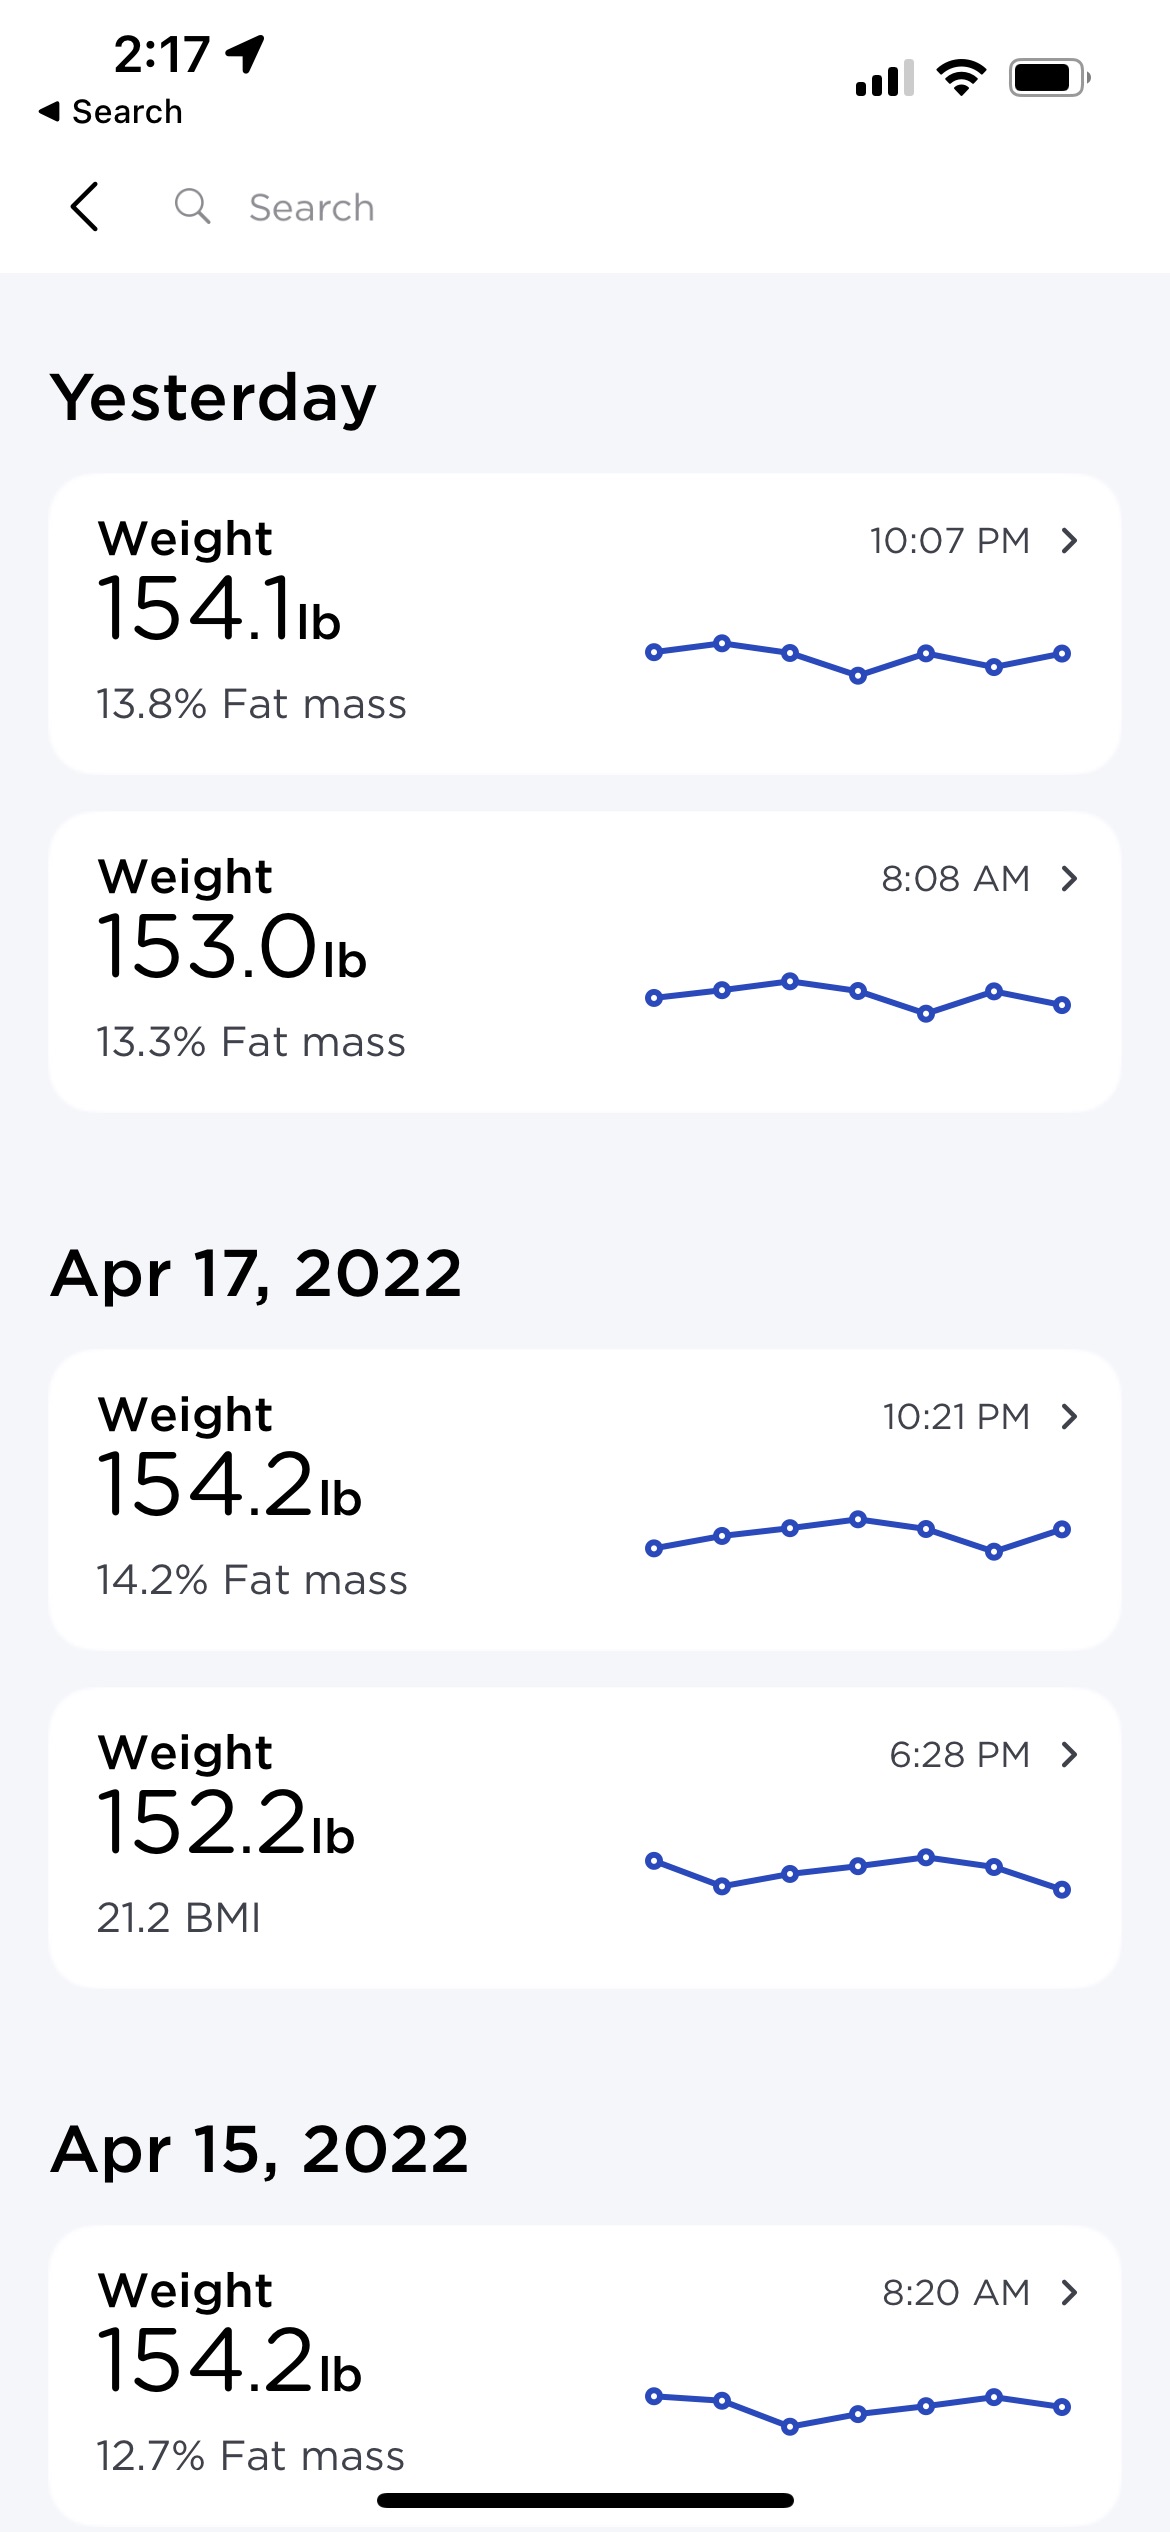Tap the back arrow beside the search field
Image resolution: width=1170 pixels, height=2532 pixels.
pyautogui.click(x=85, y=207)
